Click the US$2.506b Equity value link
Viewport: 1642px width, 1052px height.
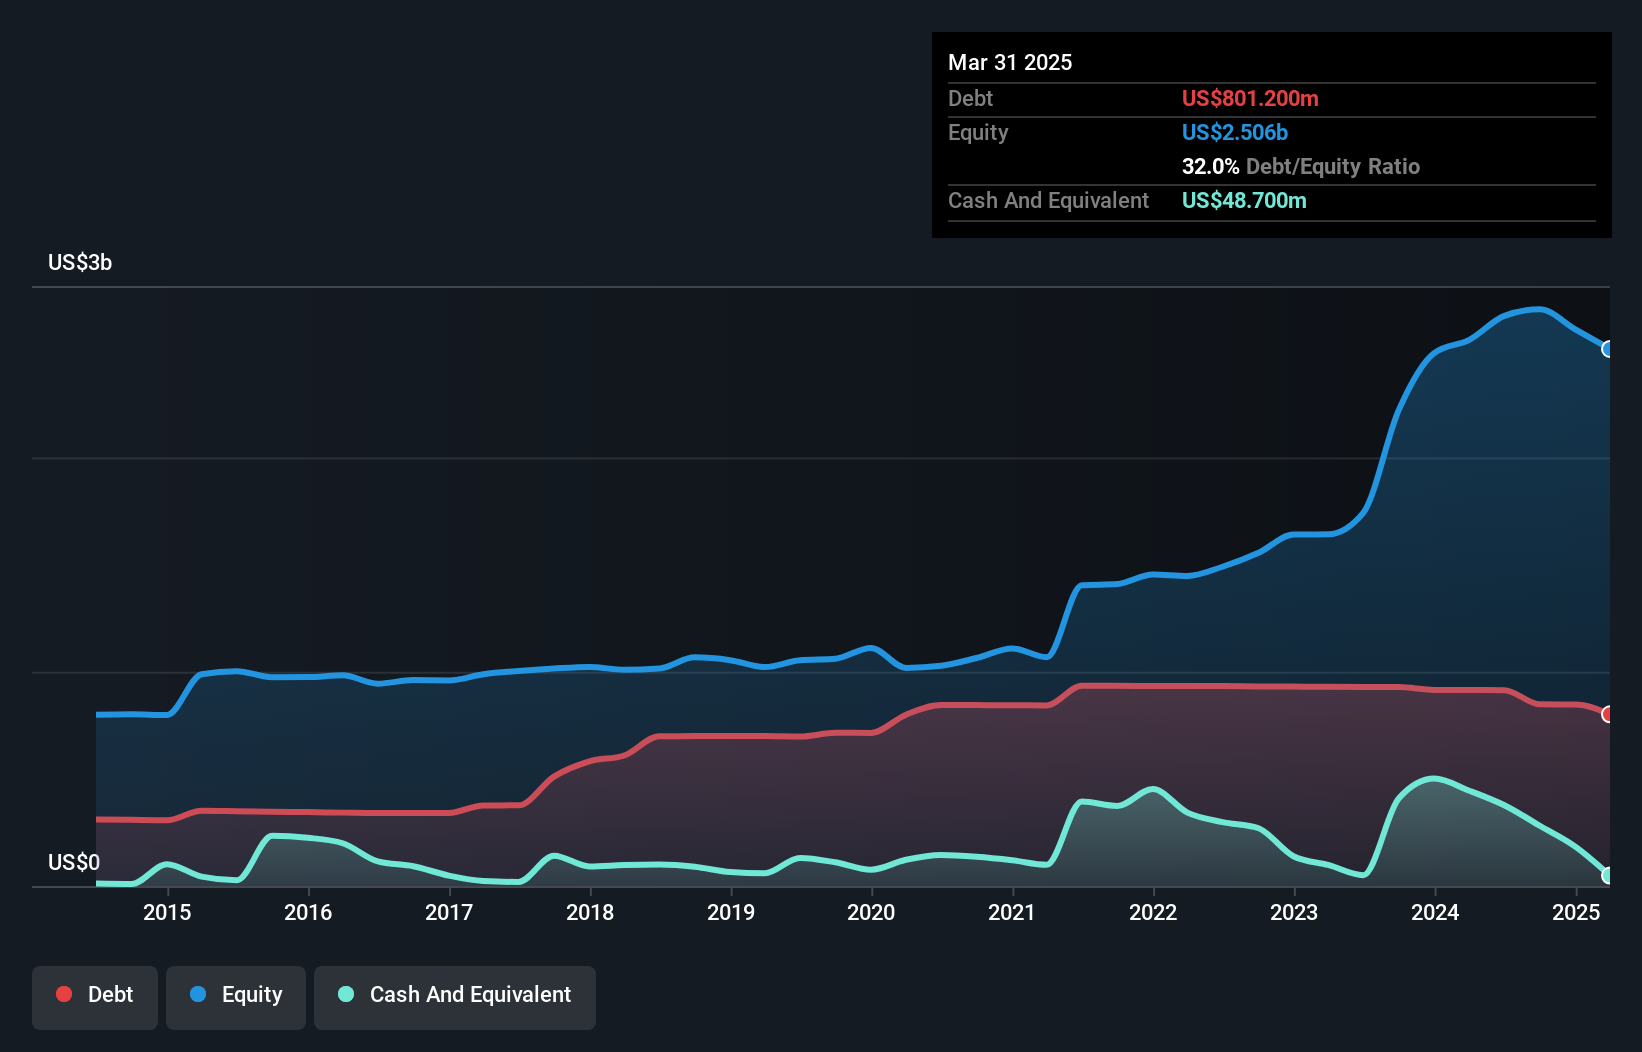(1235, 132)
